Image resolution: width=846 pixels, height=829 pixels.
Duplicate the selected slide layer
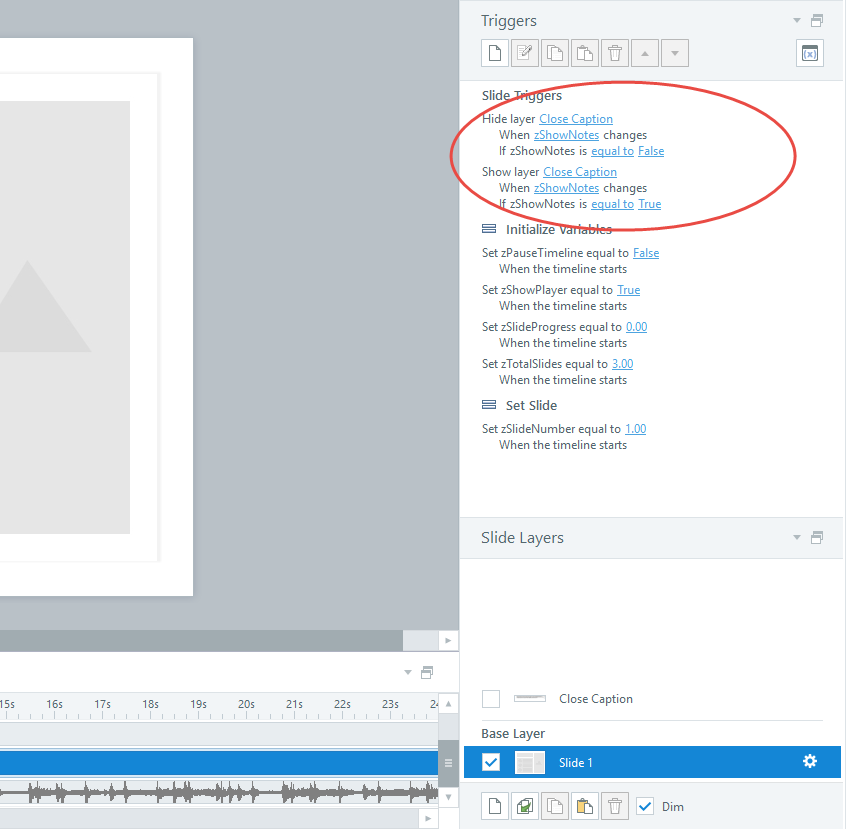(x=525, y=806)
